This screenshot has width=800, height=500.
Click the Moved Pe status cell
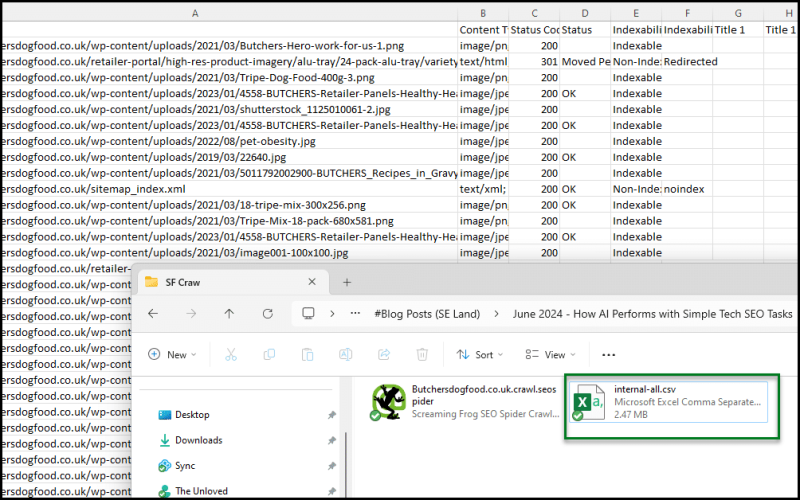tap(585, 61)
